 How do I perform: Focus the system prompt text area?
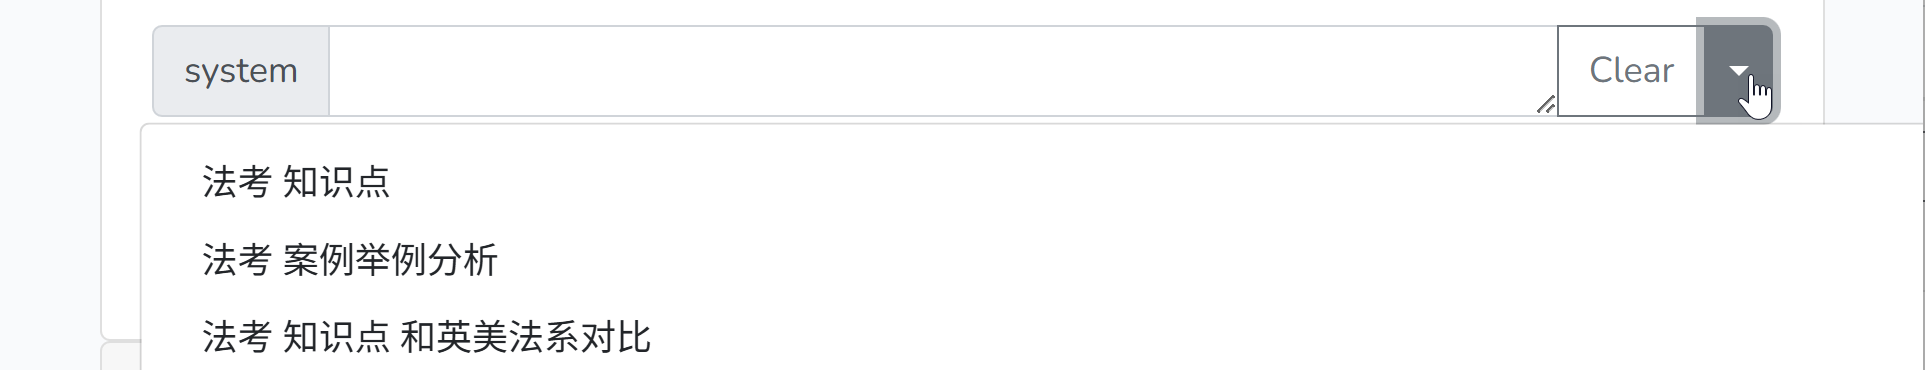point(943,71)
